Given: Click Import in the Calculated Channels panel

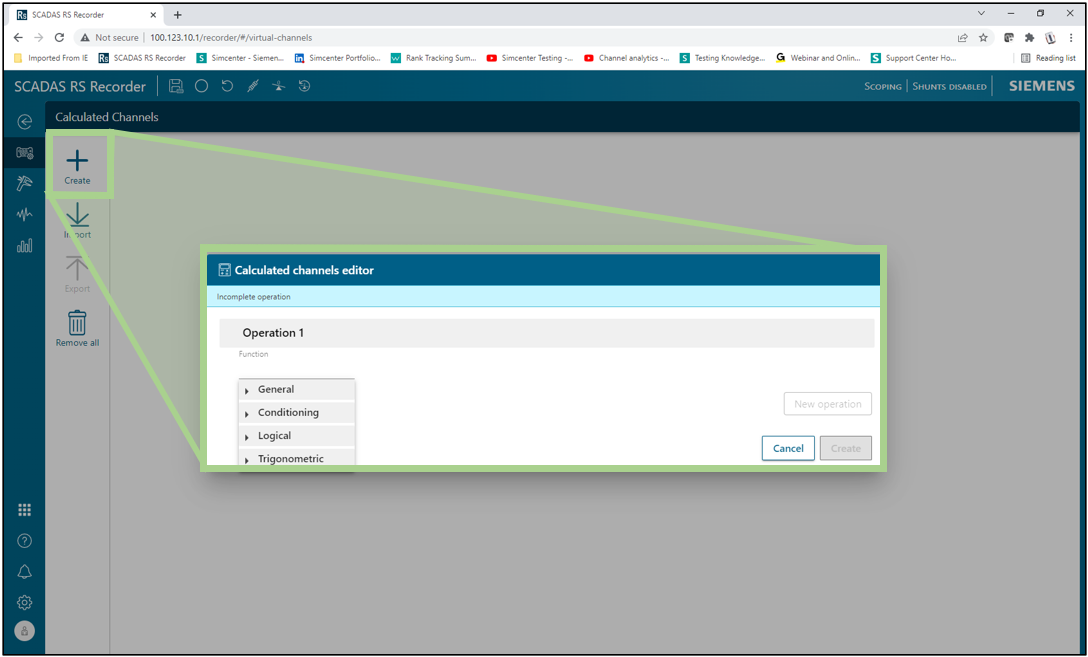Looking at the screenshot, I should (x=77, y=220).
